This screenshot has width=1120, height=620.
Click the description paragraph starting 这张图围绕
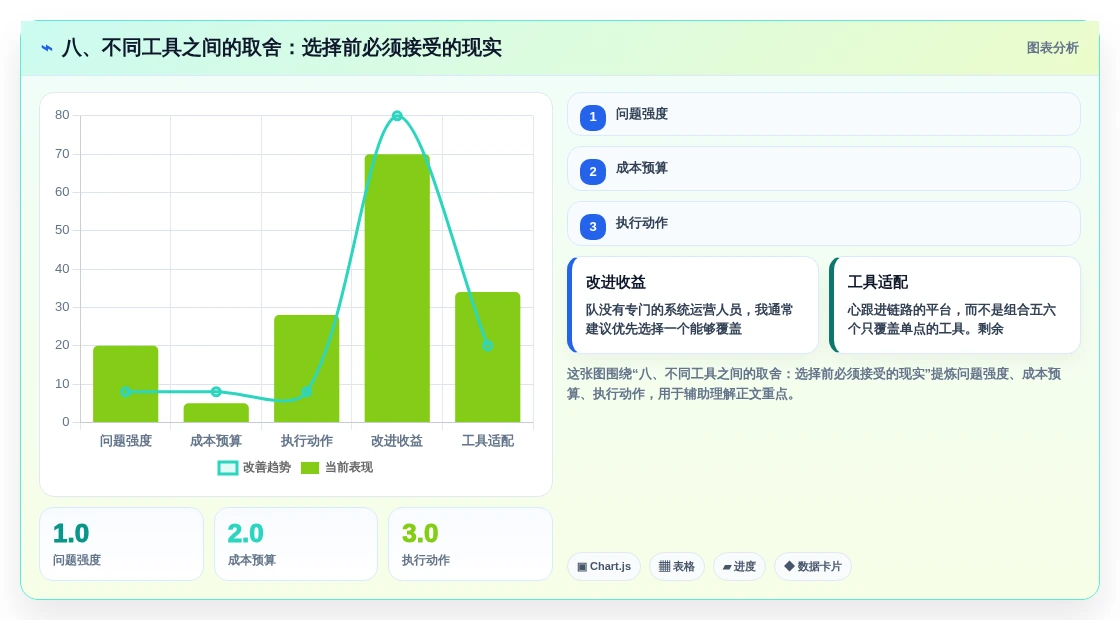(x=814, y=384)
